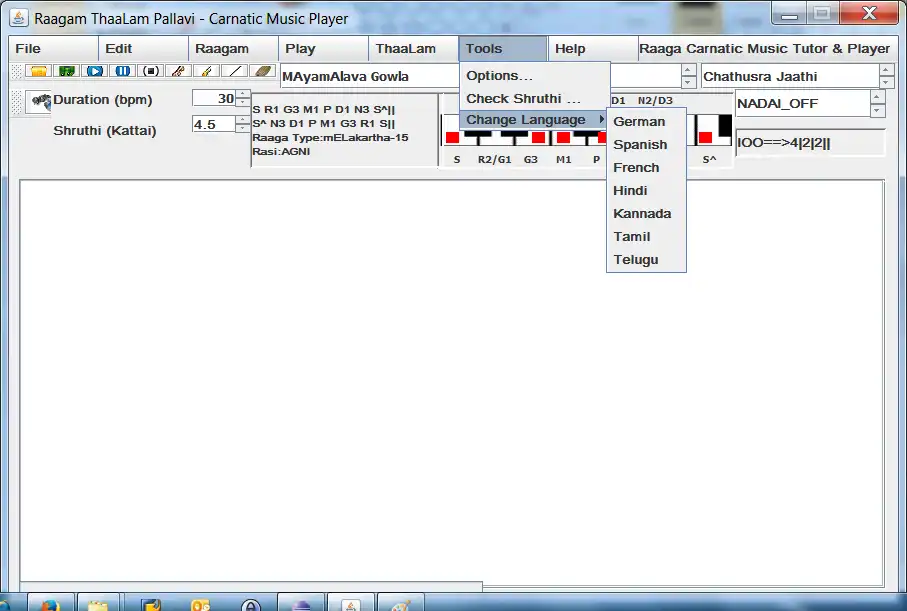The height and width of the screenshot is (611, 907).
Task: Open the Play menu
Action: (323, 49)
